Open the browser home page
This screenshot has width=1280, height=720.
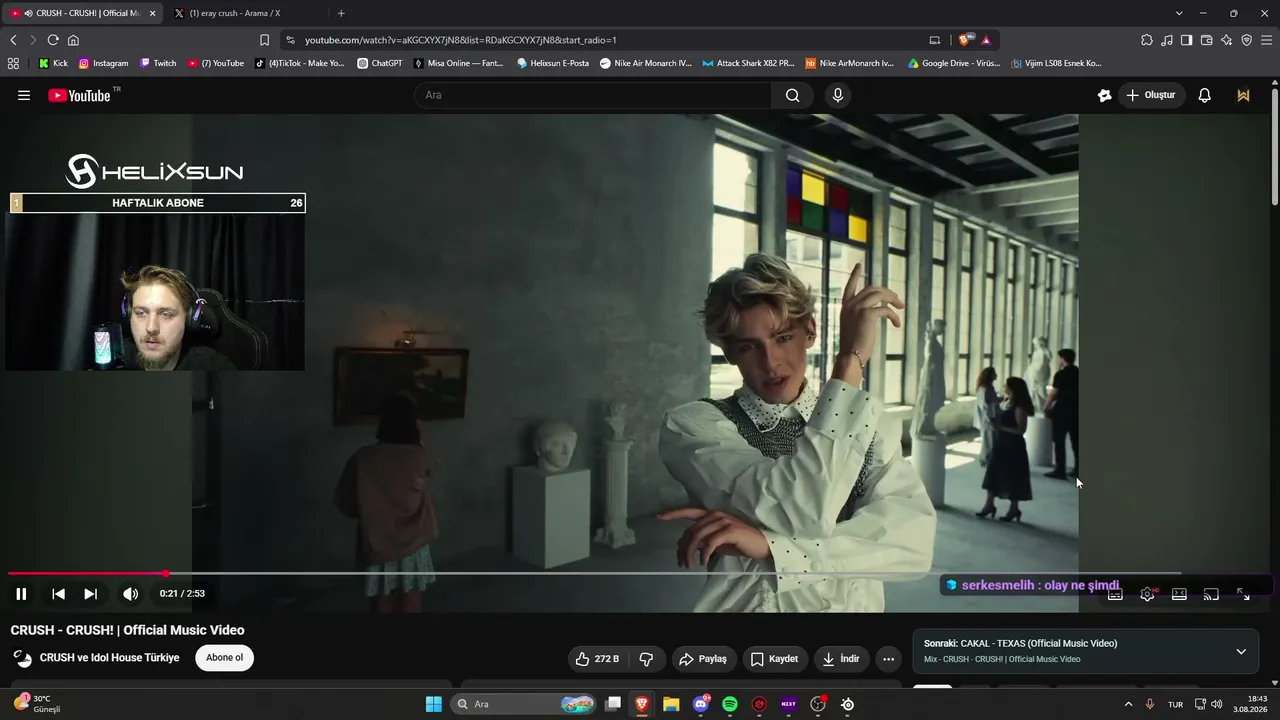73,40
